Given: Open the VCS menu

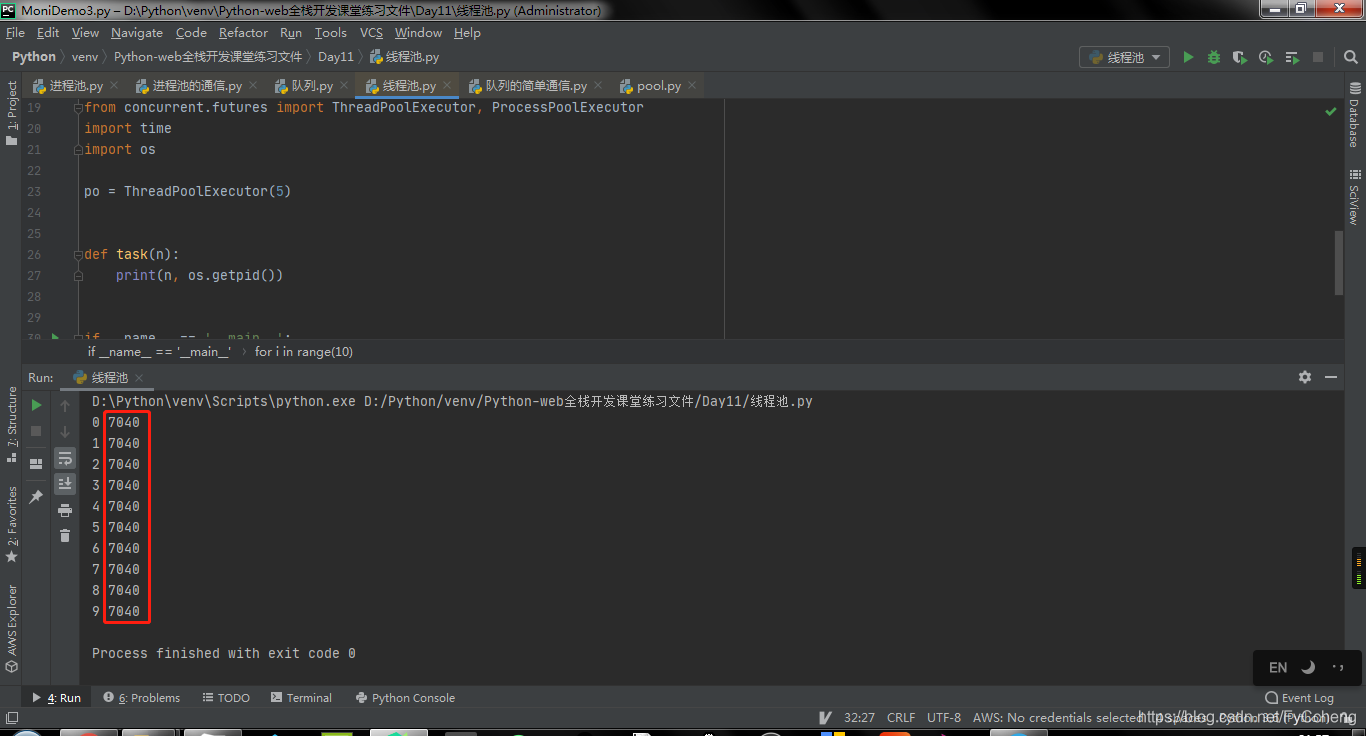Looking at the screenshot, I should 371,33.
